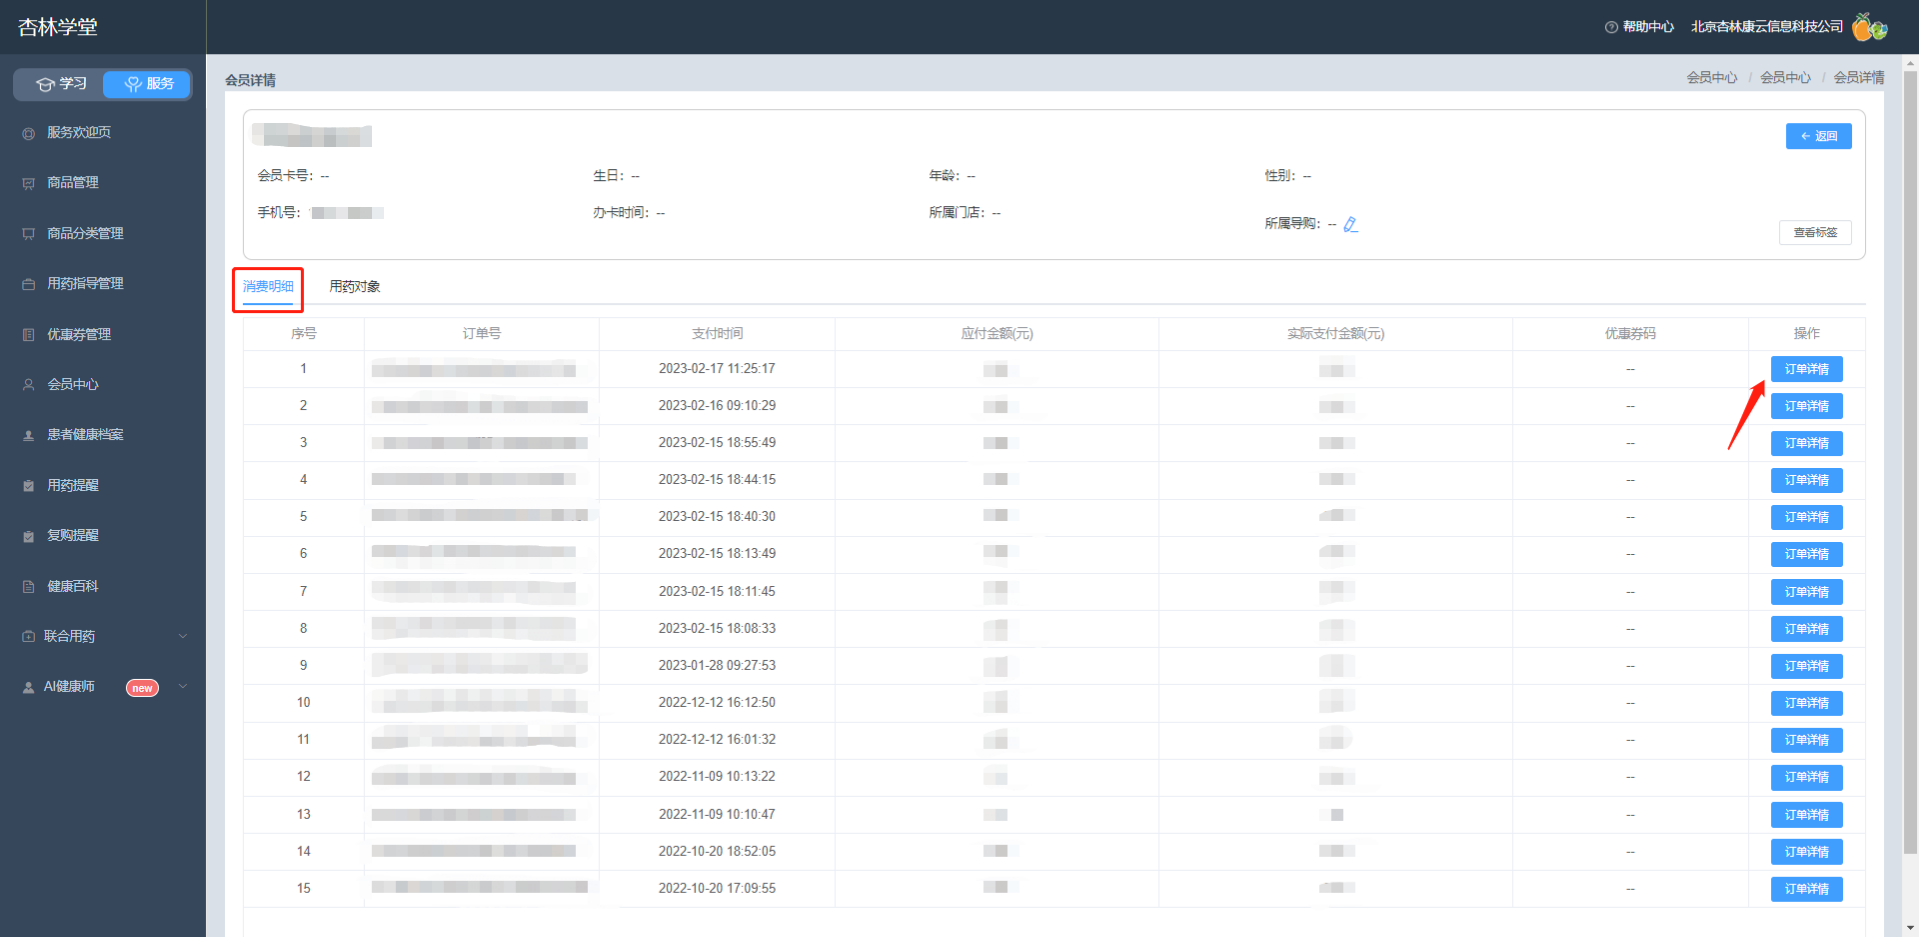
Task: Switch to the 学习 mode toggle
Action: (61, 84)
